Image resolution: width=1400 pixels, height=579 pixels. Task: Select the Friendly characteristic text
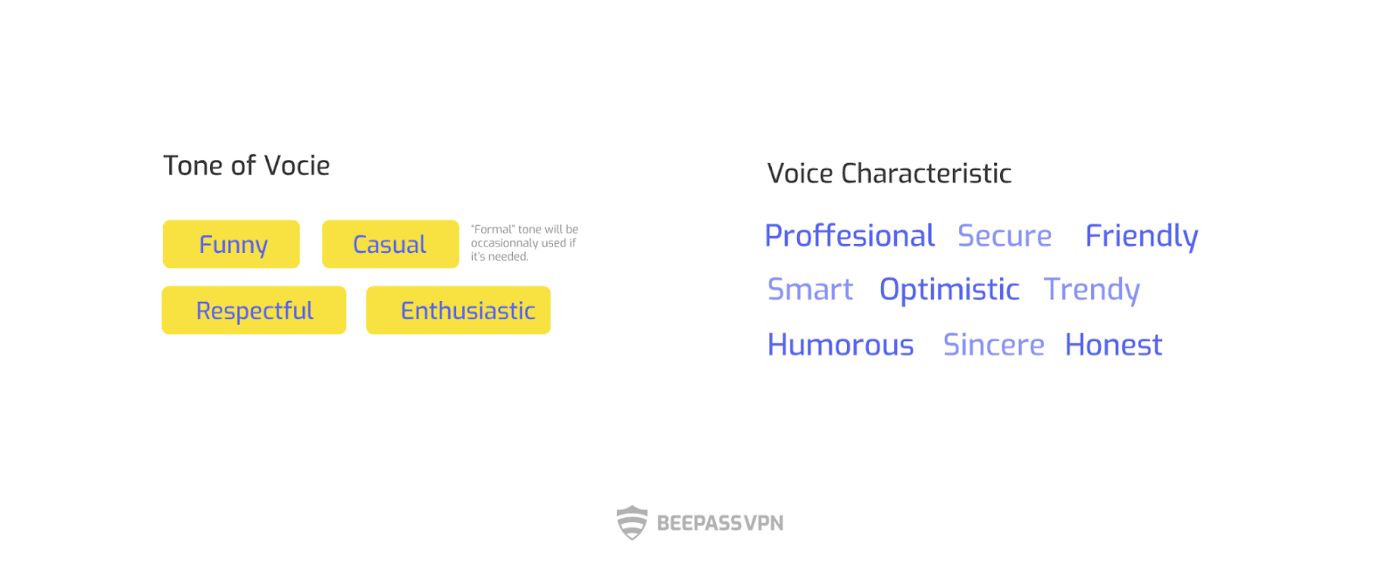point(1142,236)
